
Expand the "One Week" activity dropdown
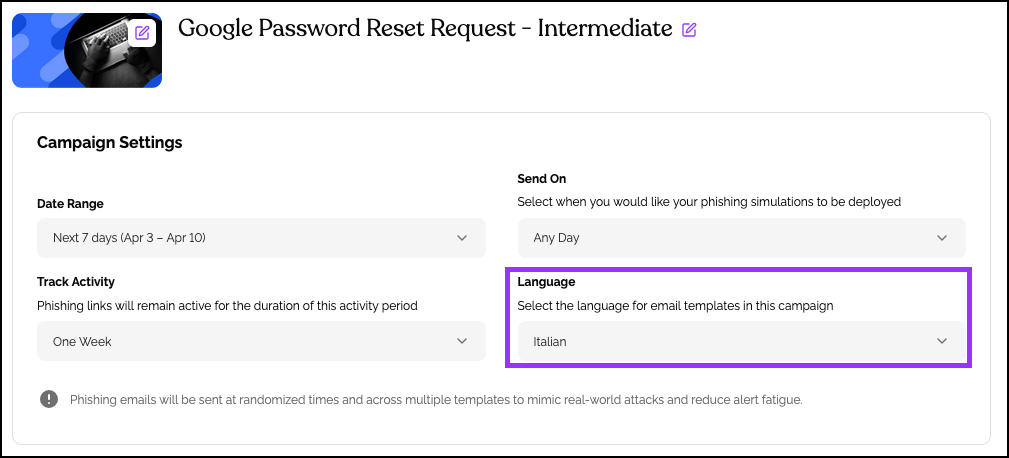tap(260, 341)
